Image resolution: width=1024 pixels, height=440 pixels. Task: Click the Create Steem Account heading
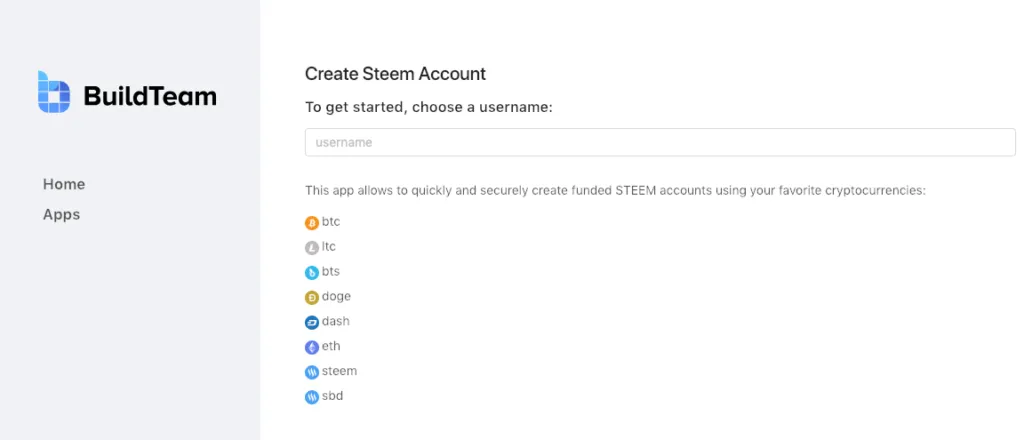pyautogui.click(x=396, y=74)
